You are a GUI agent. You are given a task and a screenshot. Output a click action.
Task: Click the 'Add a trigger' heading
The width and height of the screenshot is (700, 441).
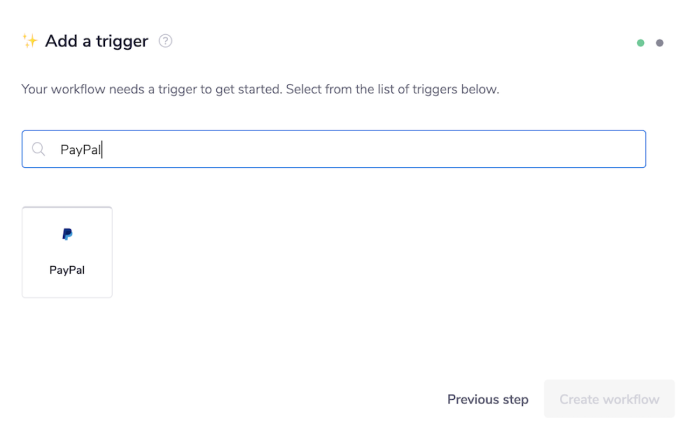coord(96,41)
